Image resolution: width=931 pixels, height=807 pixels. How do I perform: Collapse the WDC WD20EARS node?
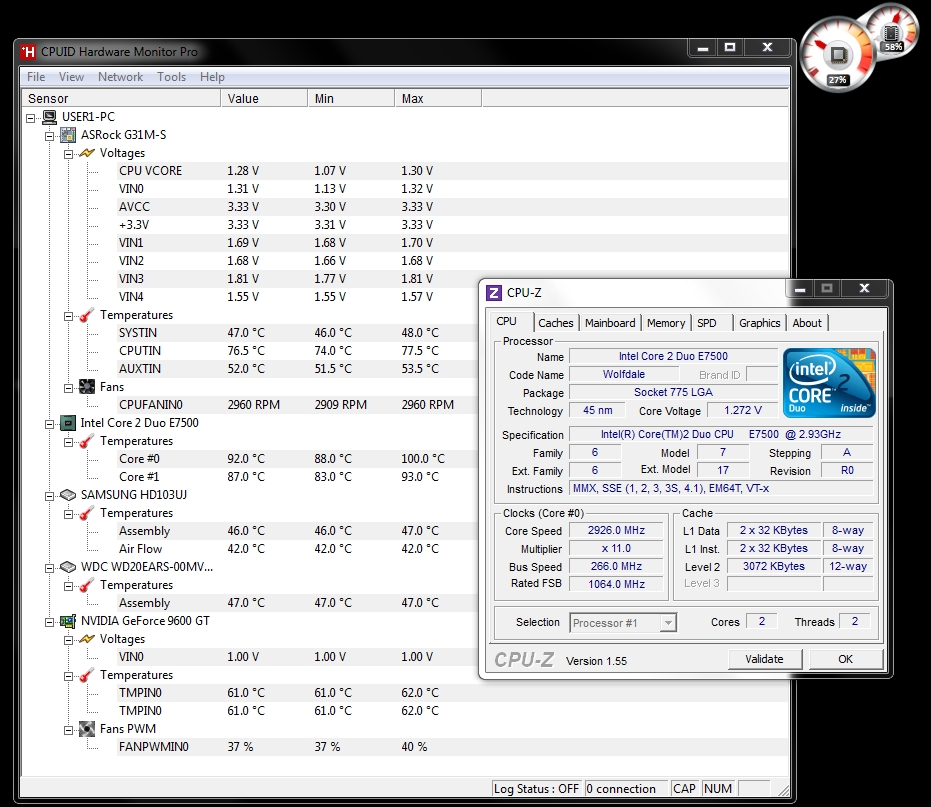[50, 568]
